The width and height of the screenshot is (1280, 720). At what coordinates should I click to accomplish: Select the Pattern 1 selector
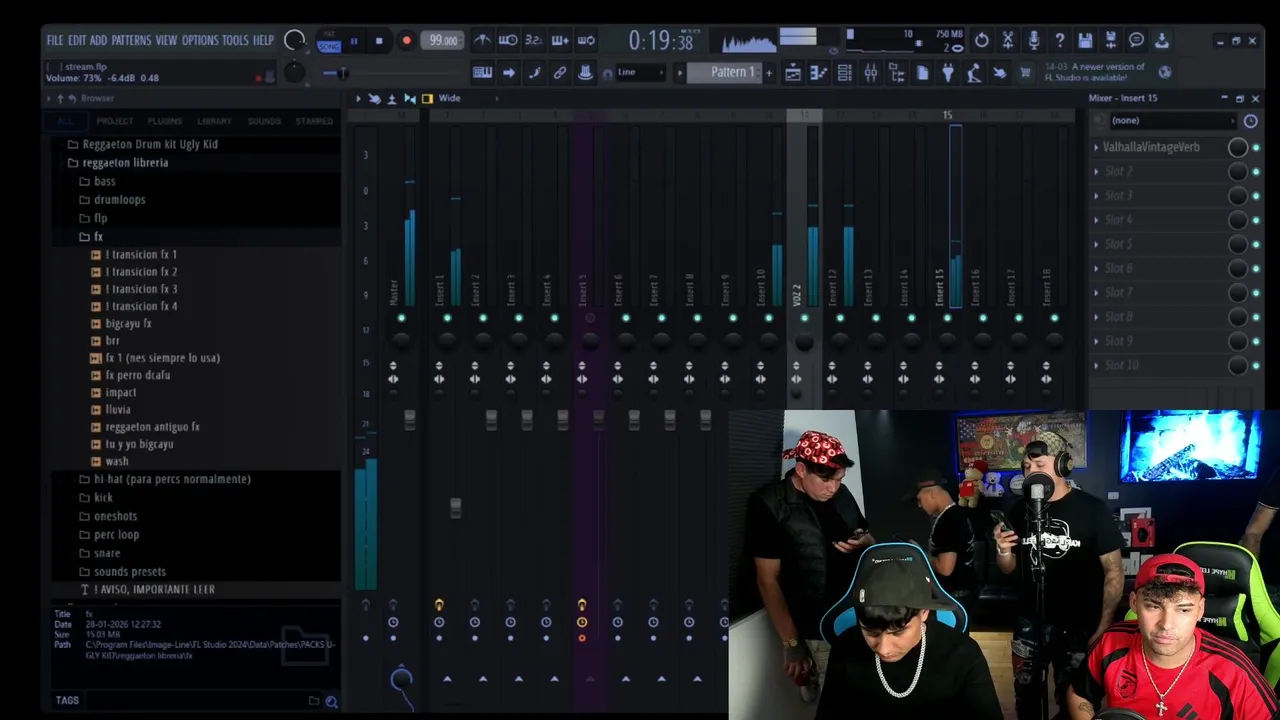point(731,72)
